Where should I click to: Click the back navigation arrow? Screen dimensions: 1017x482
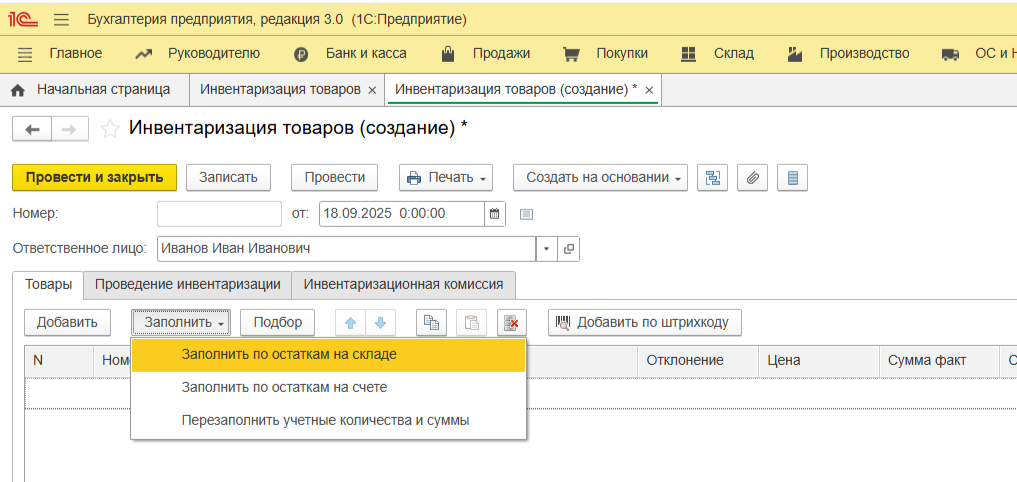[x=31, y=129]
